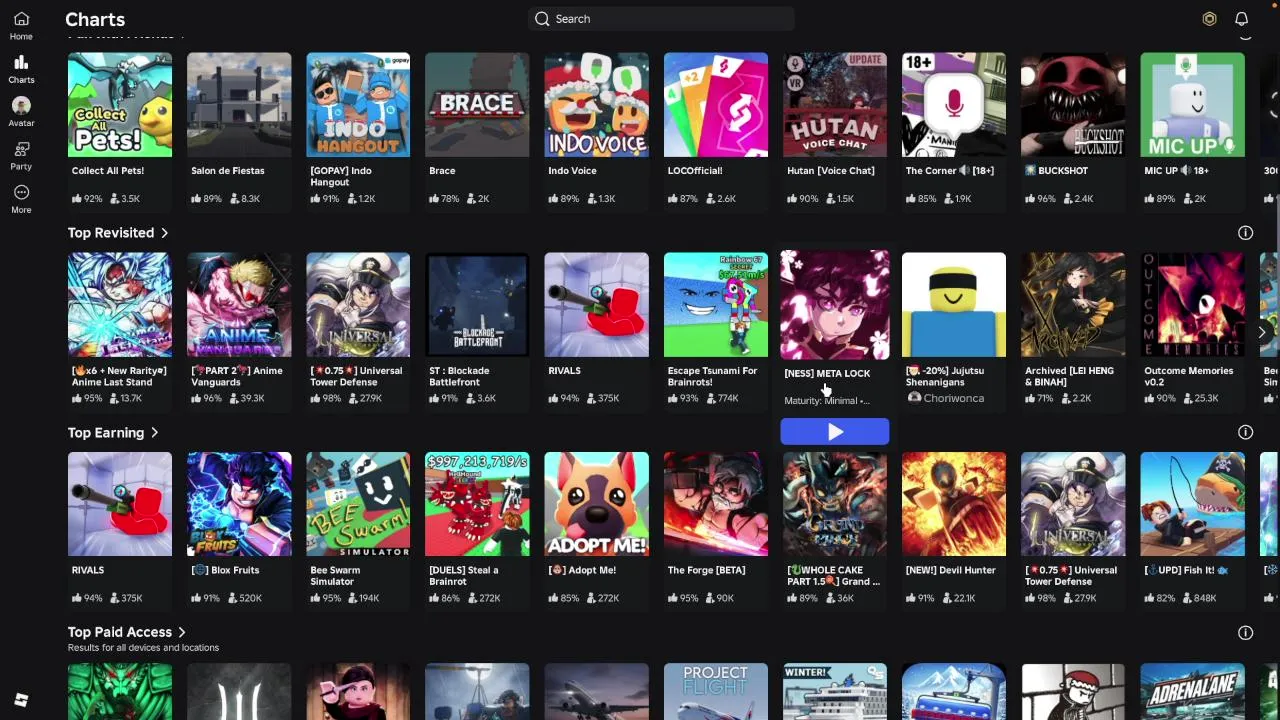Open the Avatar sidebar icon

pyautogui.click(x=21, y=112)
